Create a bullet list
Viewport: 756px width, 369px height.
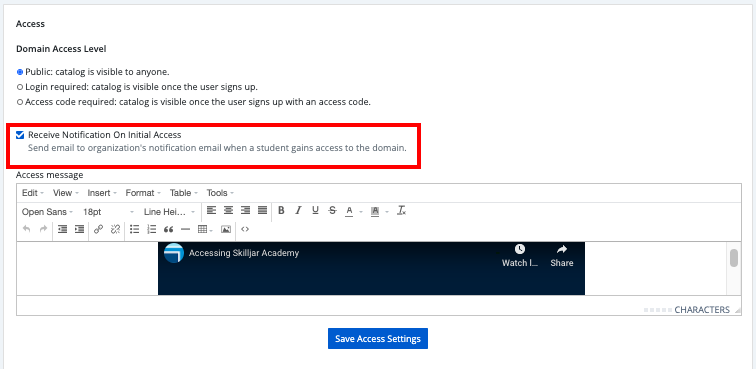(135, 229)
